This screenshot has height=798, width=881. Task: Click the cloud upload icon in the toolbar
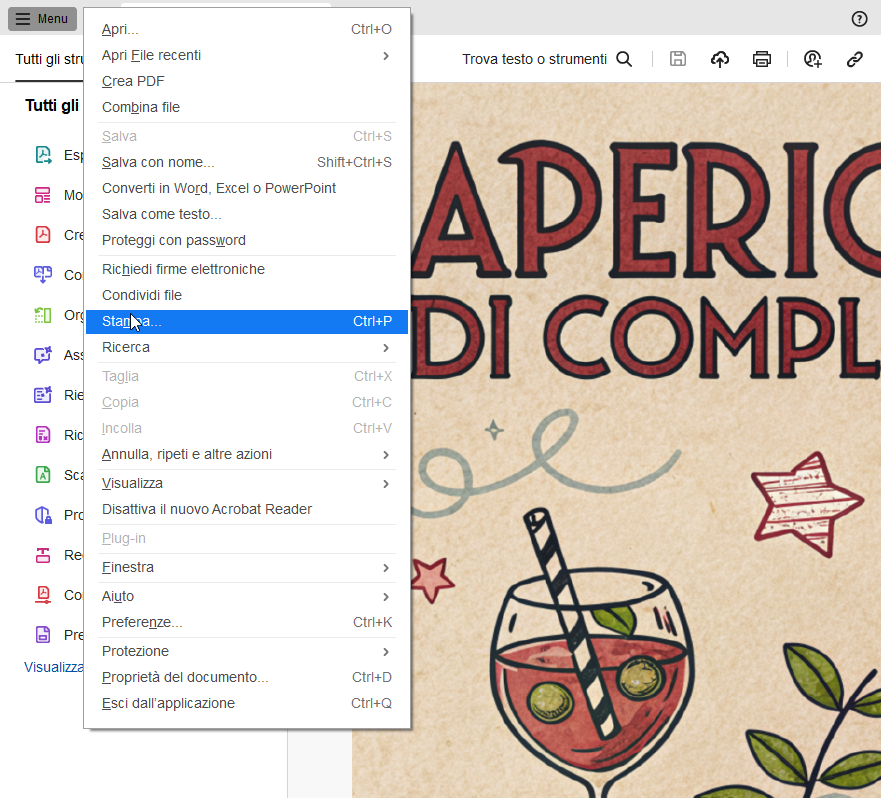720,59
